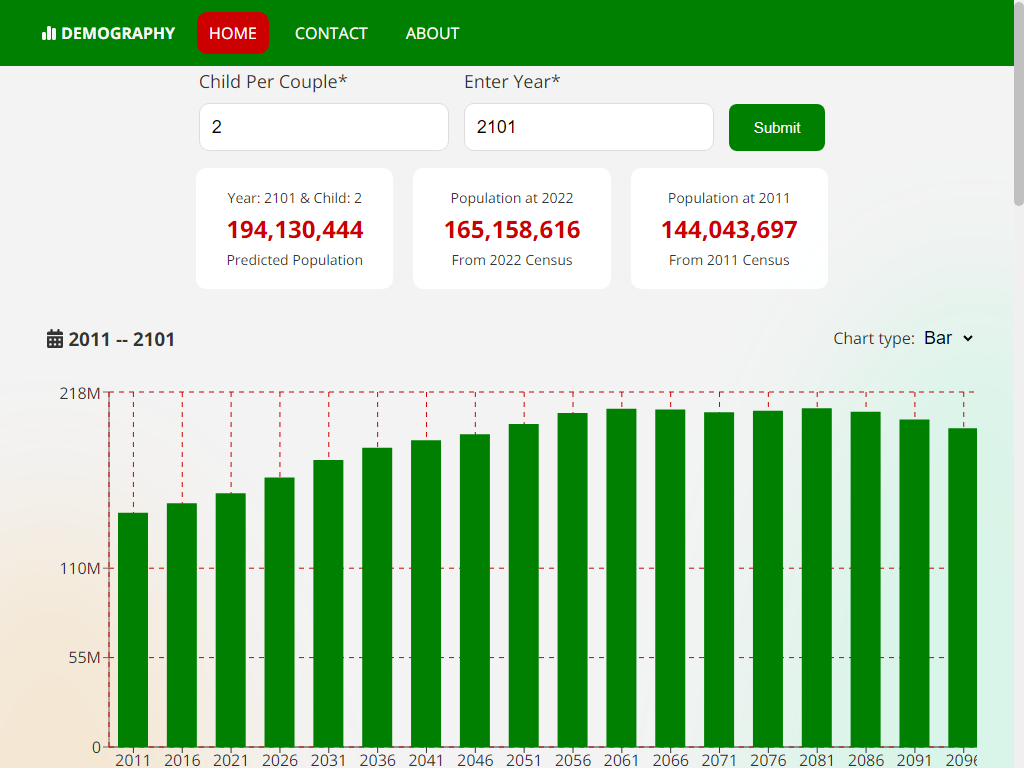Screen dimensions: 1024x768
Task: Click the 2091 bar in the chart
Action: 914,583
